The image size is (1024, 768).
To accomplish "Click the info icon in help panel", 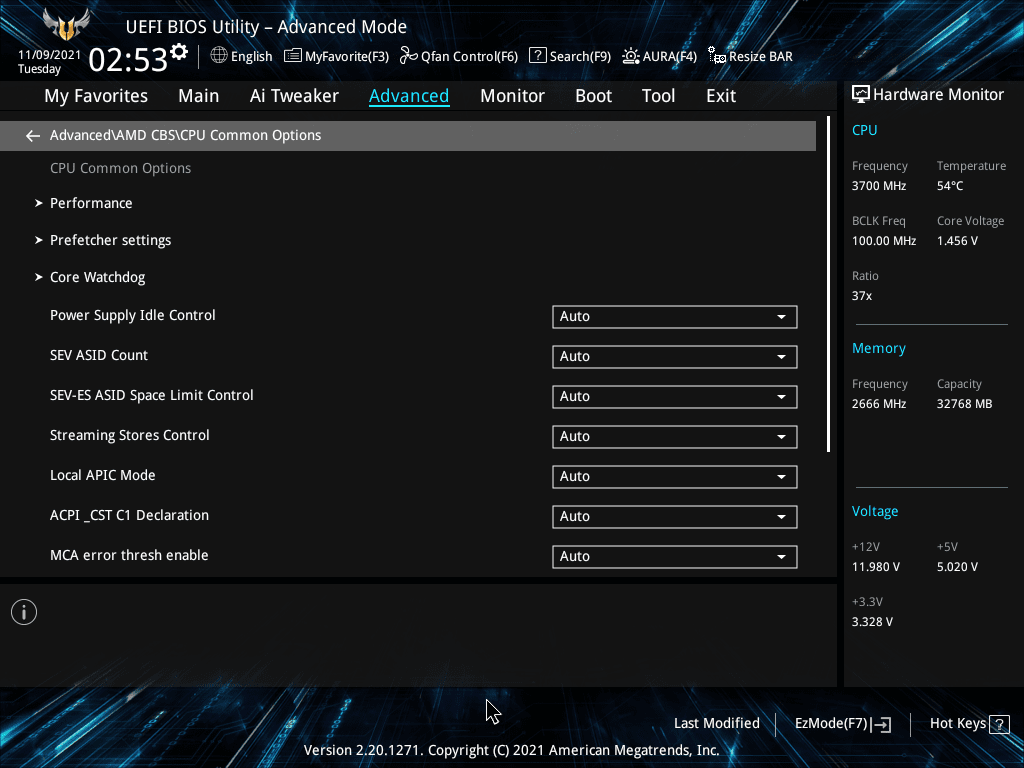I will click(x=24, y=612).
